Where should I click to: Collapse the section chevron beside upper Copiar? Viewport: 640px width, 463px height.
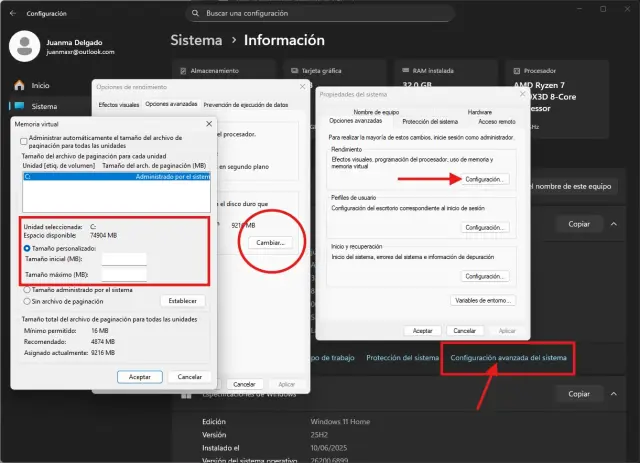(616, 225)
